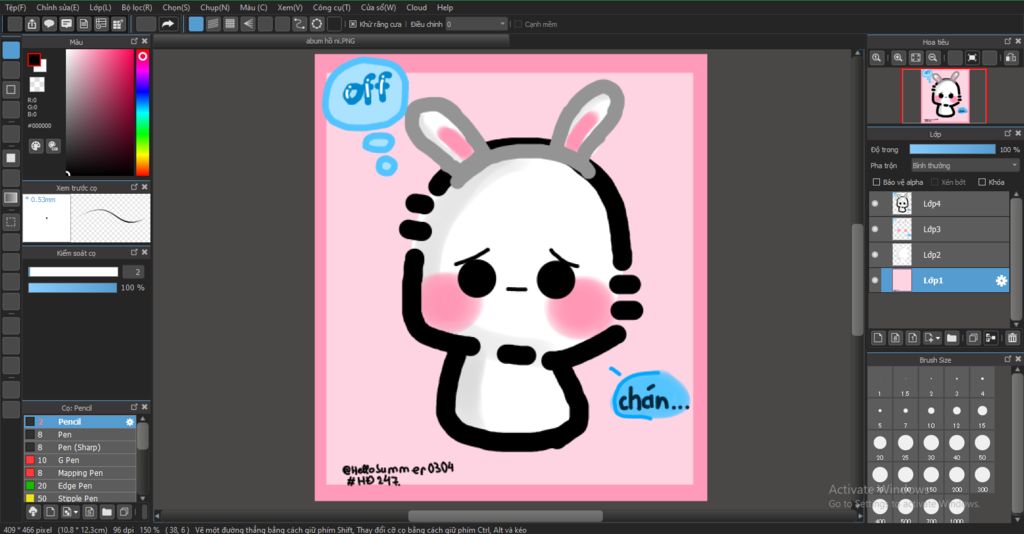This screenshot has height=534, width=1024.
Task: Click the layer folder icon
Action: [x=952, y=338]
